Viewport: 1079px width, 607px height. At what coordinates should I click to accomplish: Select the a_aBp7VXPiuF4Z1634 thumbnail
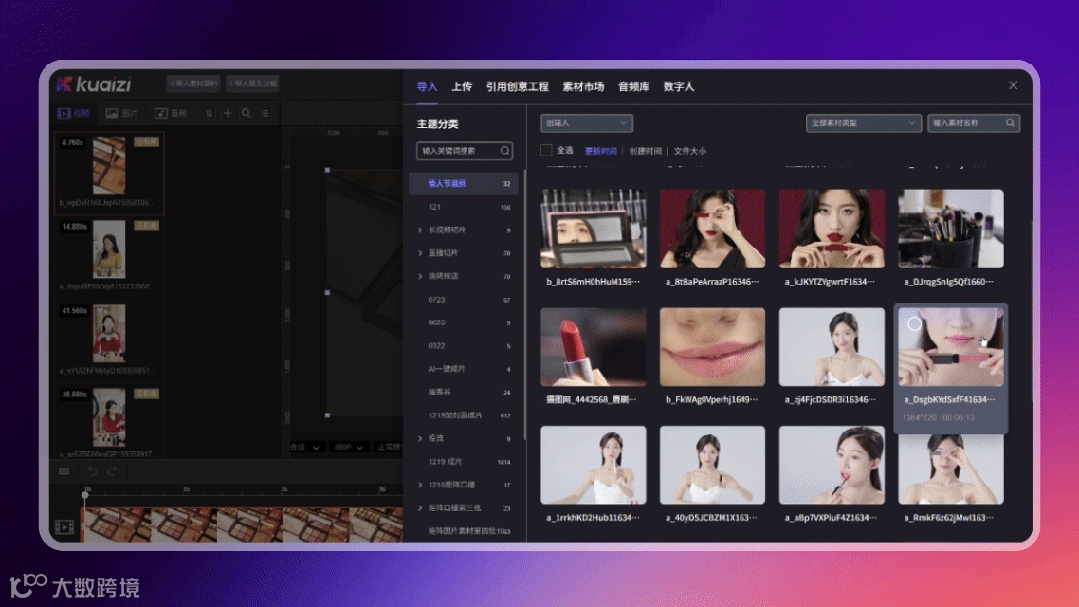(x=832, y=465)
